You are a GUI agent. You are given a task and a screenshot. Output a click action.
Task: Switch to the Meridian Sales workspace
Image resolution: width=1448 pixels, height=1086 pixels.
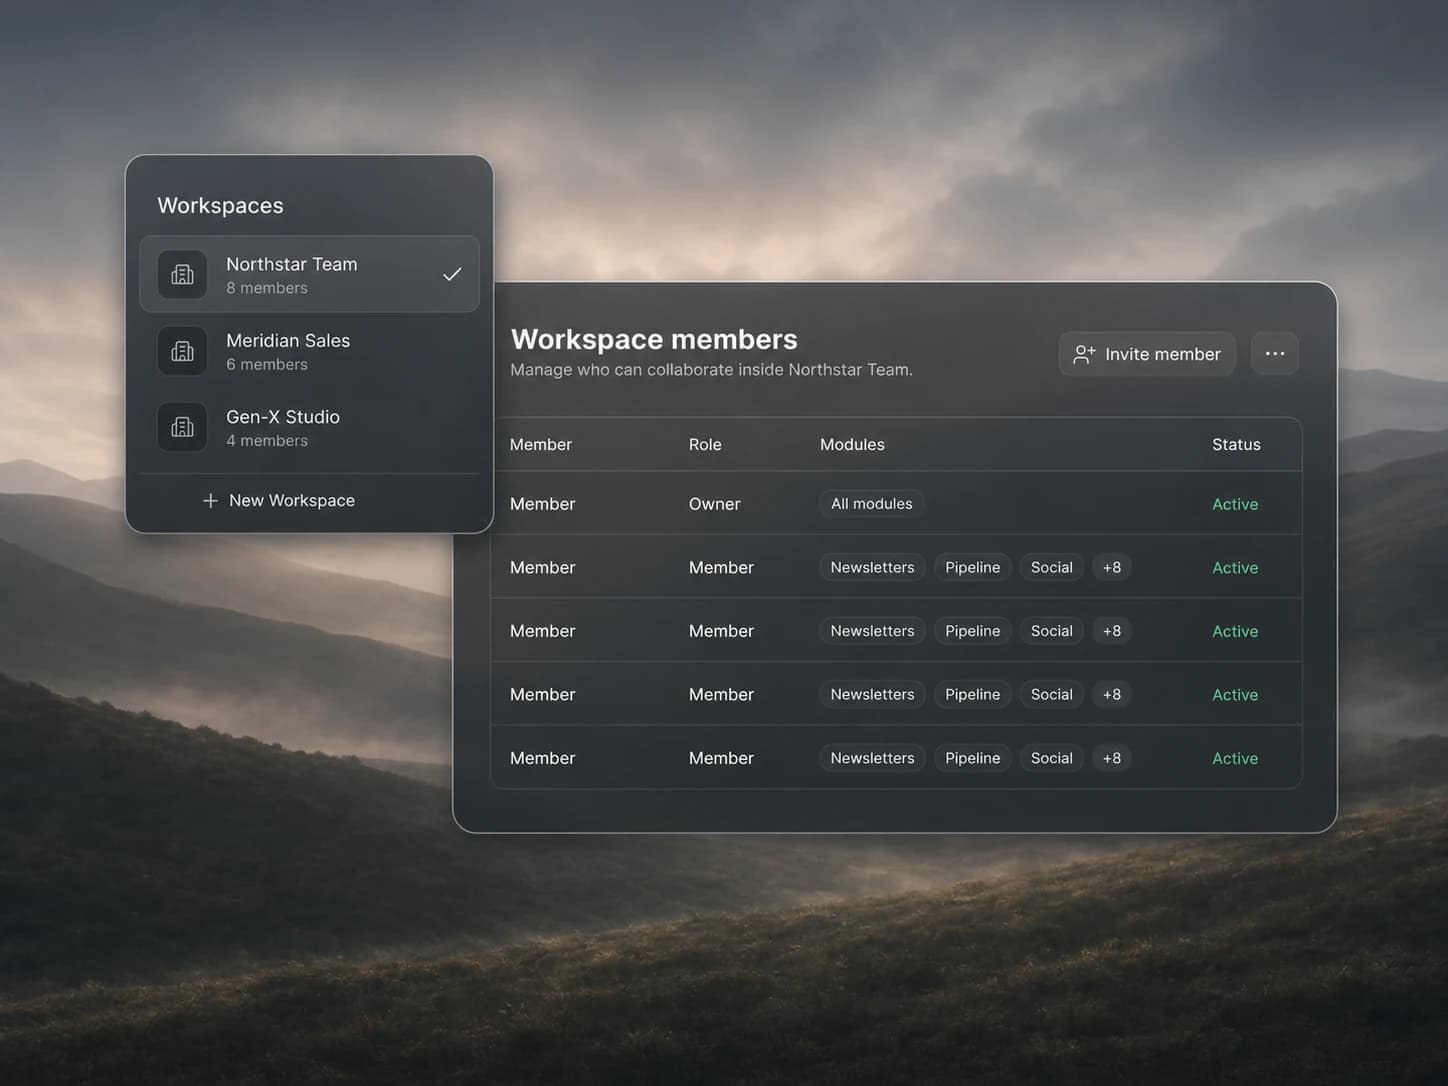310,351
